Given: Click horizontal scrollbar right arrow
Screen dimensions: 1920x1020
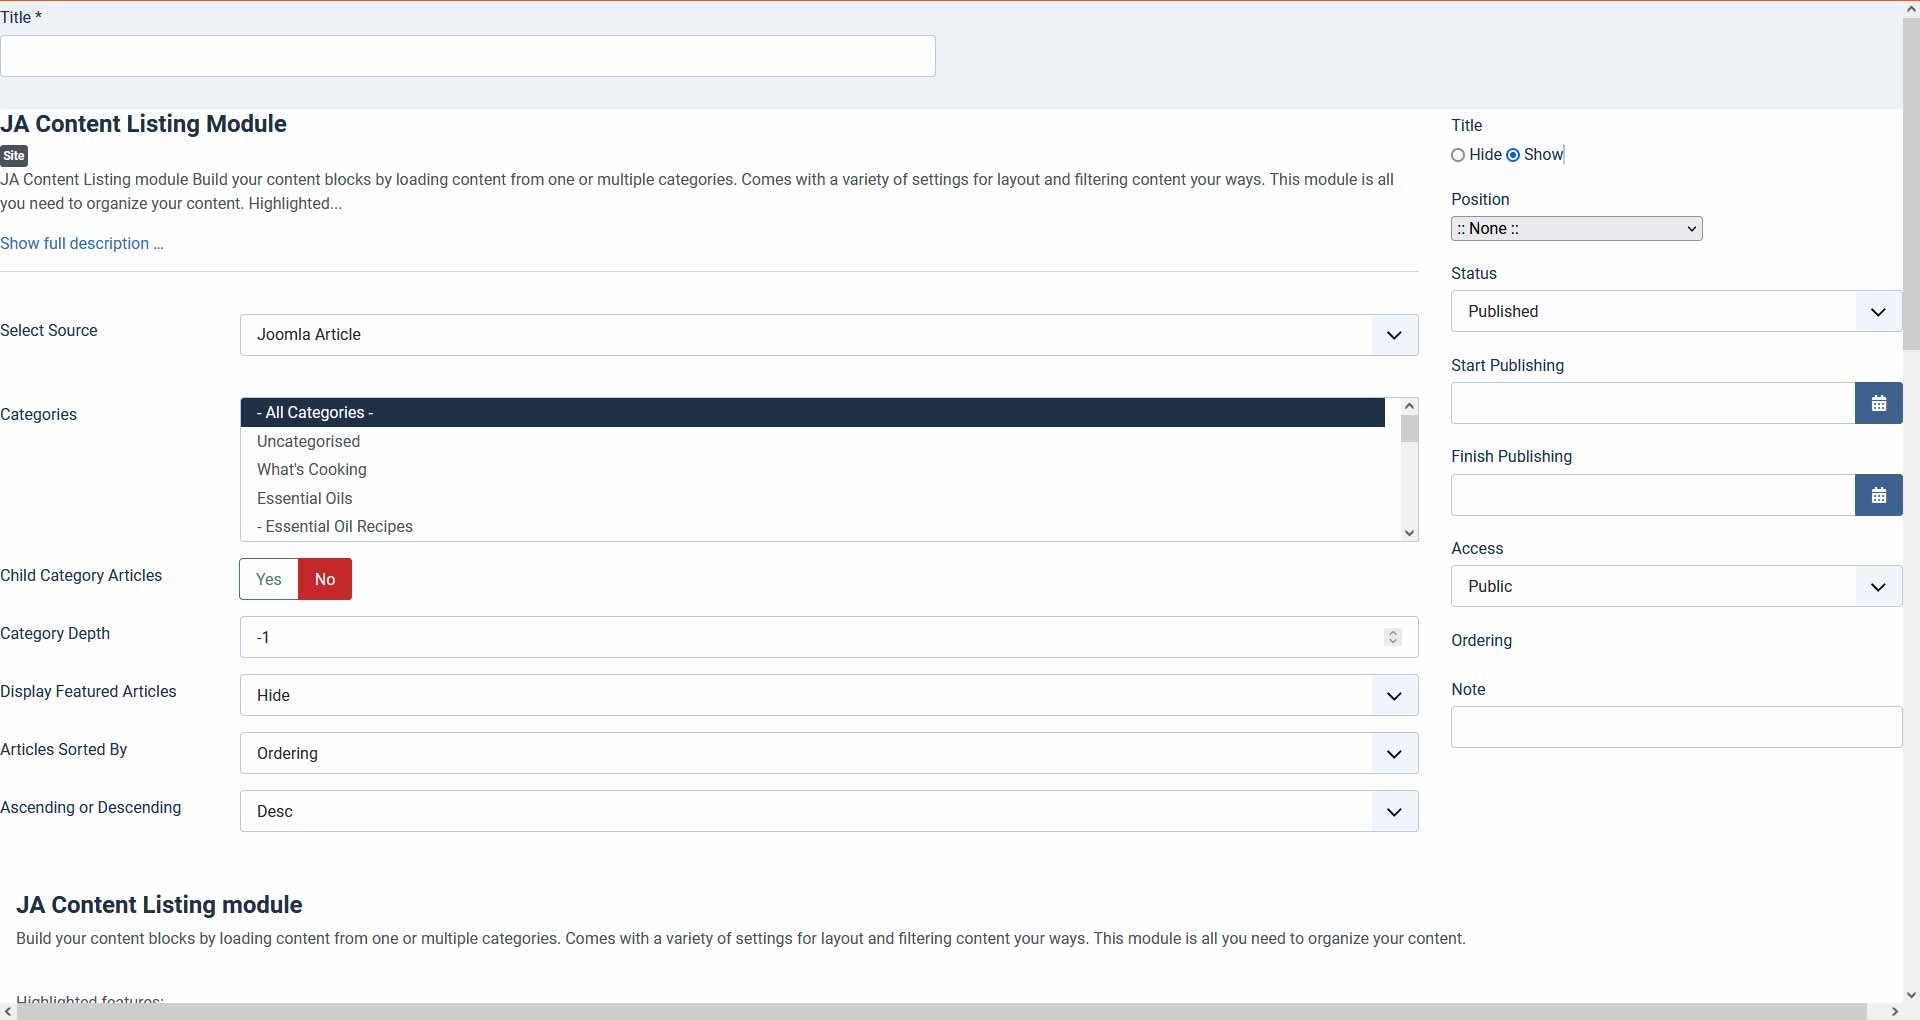Looking at the screenshot, I should point(1894,1012).
